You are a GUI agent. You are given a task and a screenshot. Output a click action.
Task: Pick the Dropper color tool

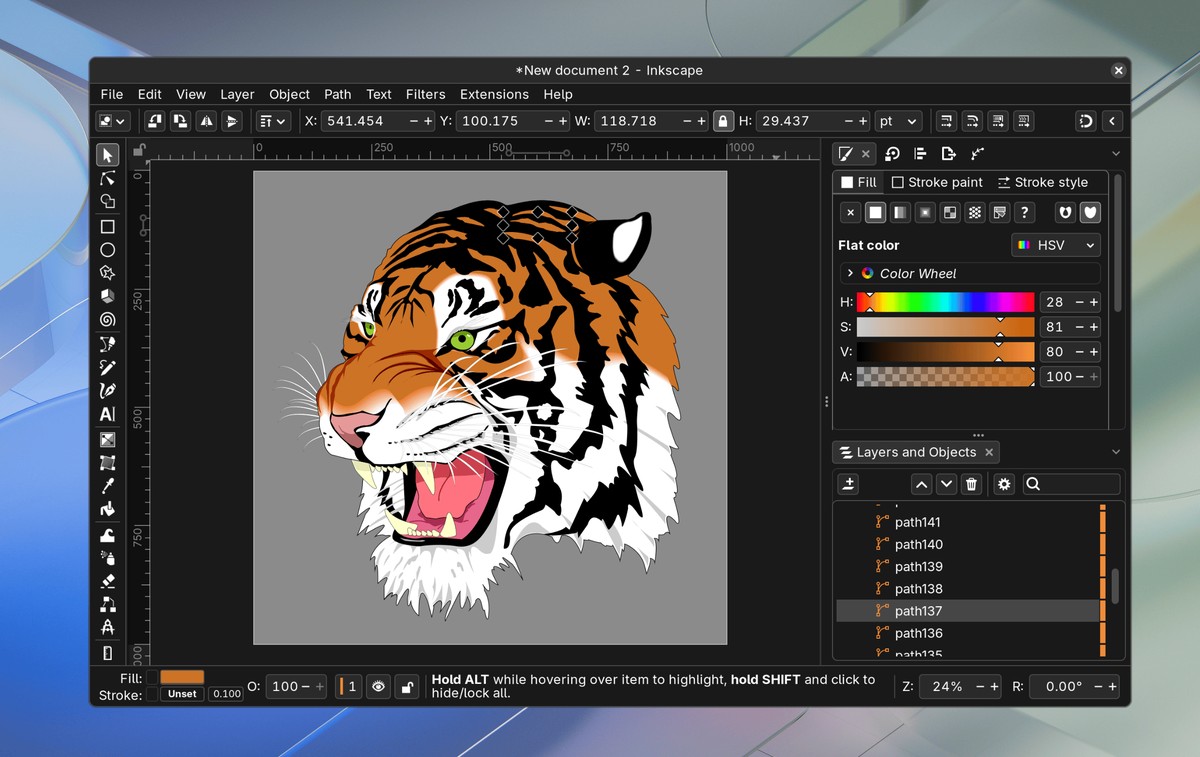[107, 486]
